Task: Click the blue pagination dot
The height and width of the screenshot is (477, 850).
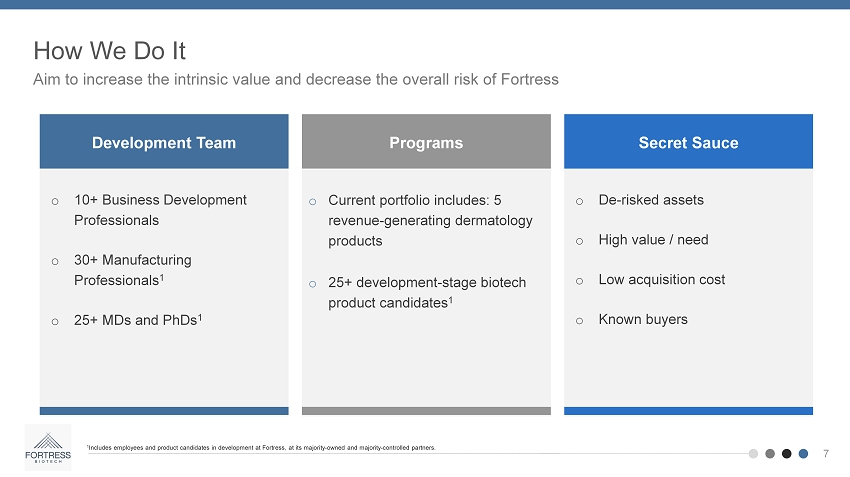Action: pyautogui.click(x=803, y=453)
